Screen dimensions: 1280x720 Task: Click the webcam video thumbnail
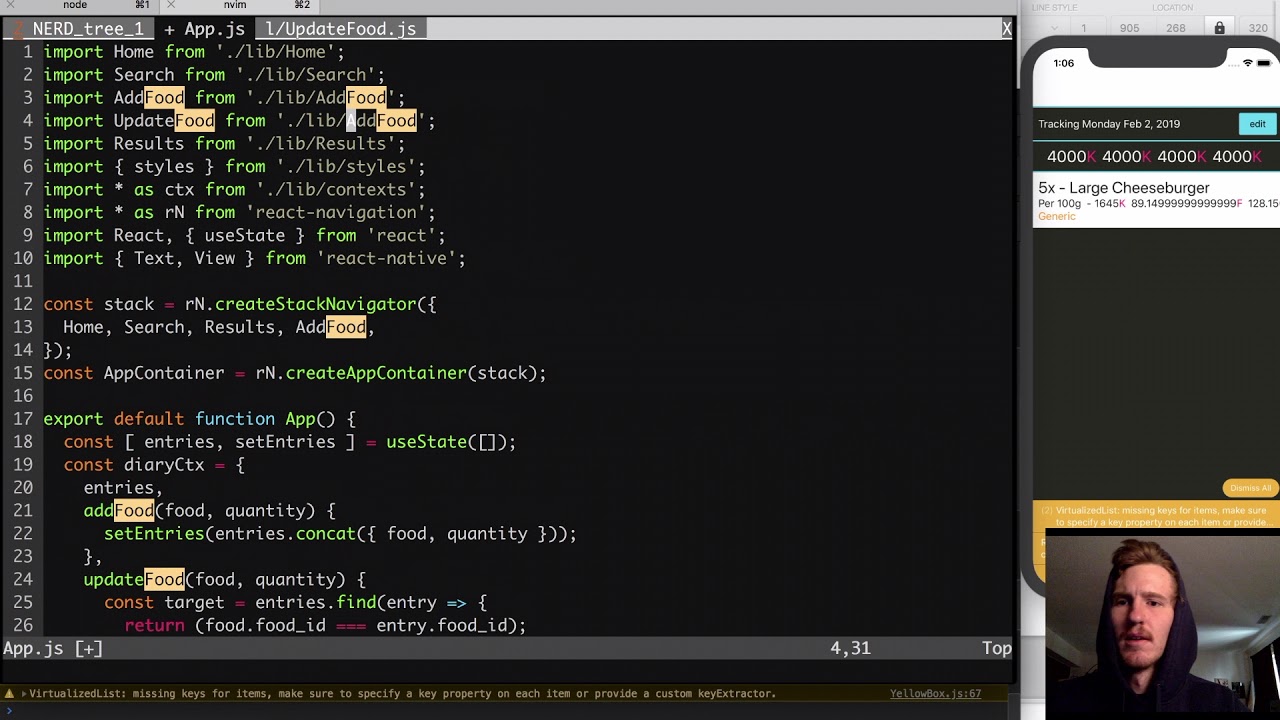coord(1162,624)
